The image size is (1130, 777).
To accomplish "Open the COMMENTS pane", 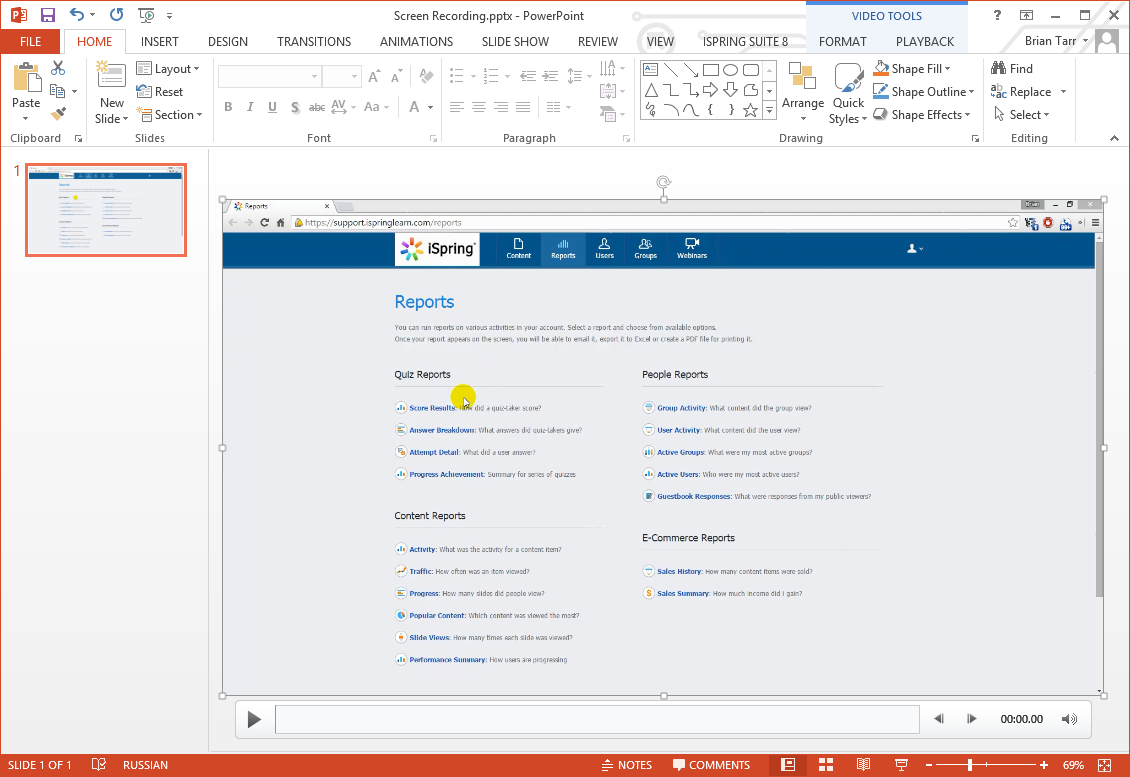I will (x=711, y=765).
